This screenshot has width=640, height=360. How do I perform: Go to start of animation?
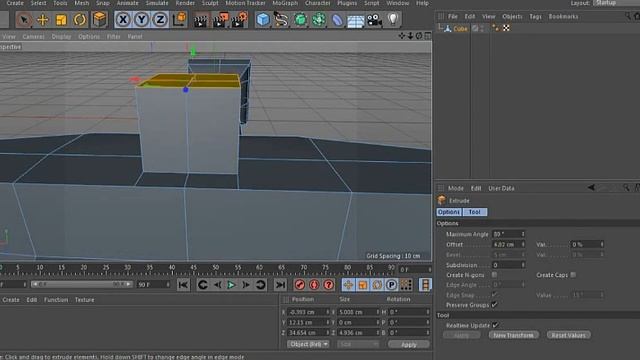(183, 285)
